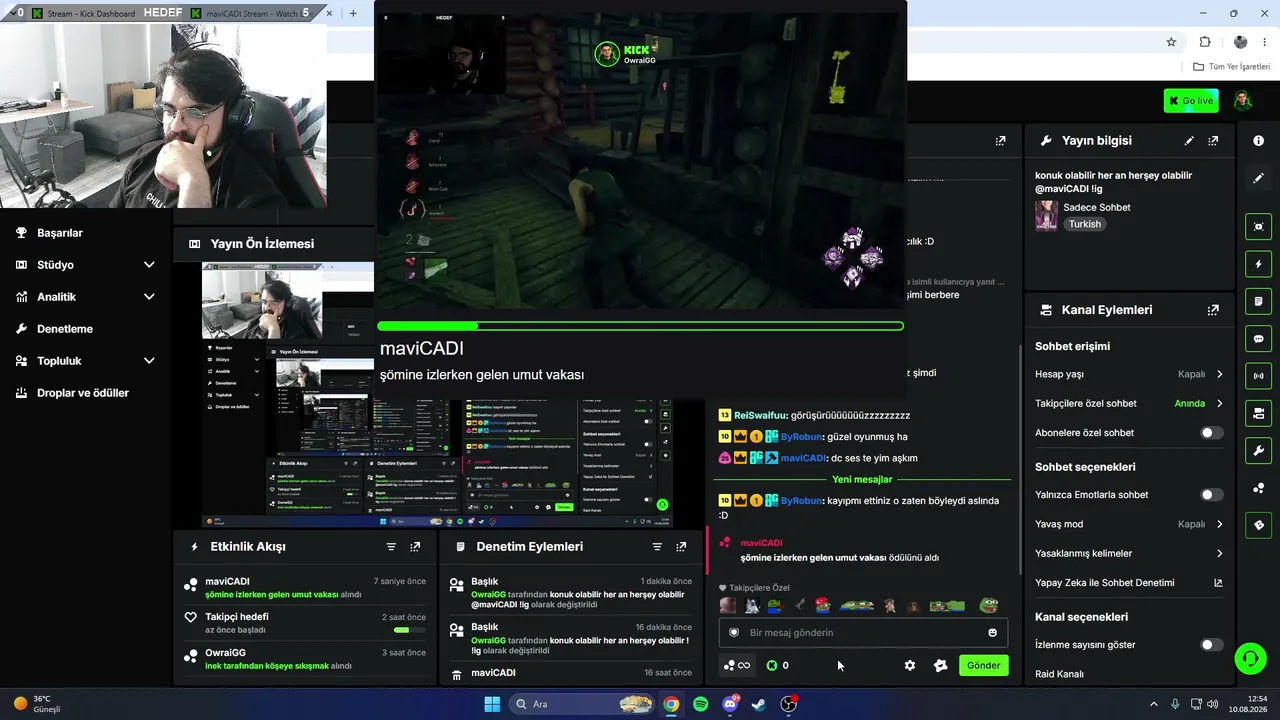Open Yasaklanmış kelimeler settings

point(1129,553)
